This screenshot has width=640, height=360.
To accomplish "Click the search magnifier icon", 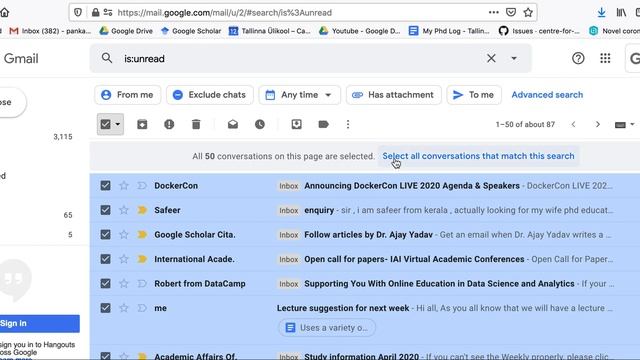I will click(107, 58).
